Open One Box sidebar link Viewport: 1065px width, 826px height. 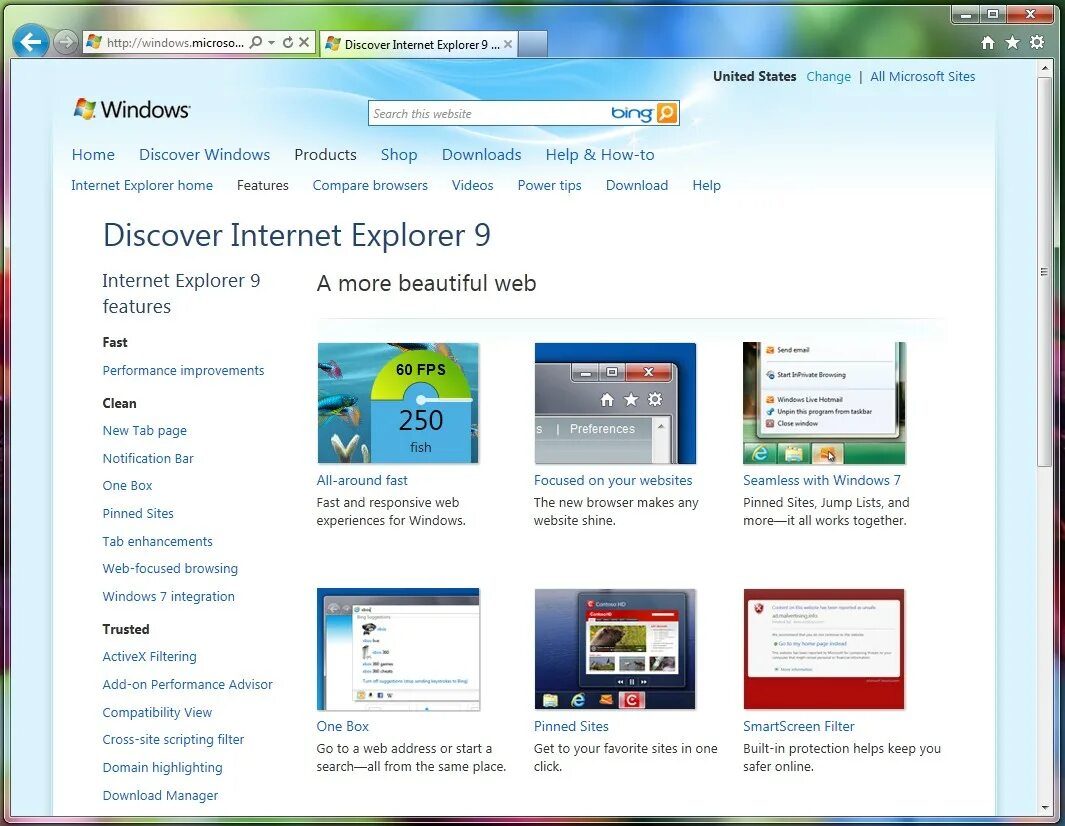click(128, 486)
